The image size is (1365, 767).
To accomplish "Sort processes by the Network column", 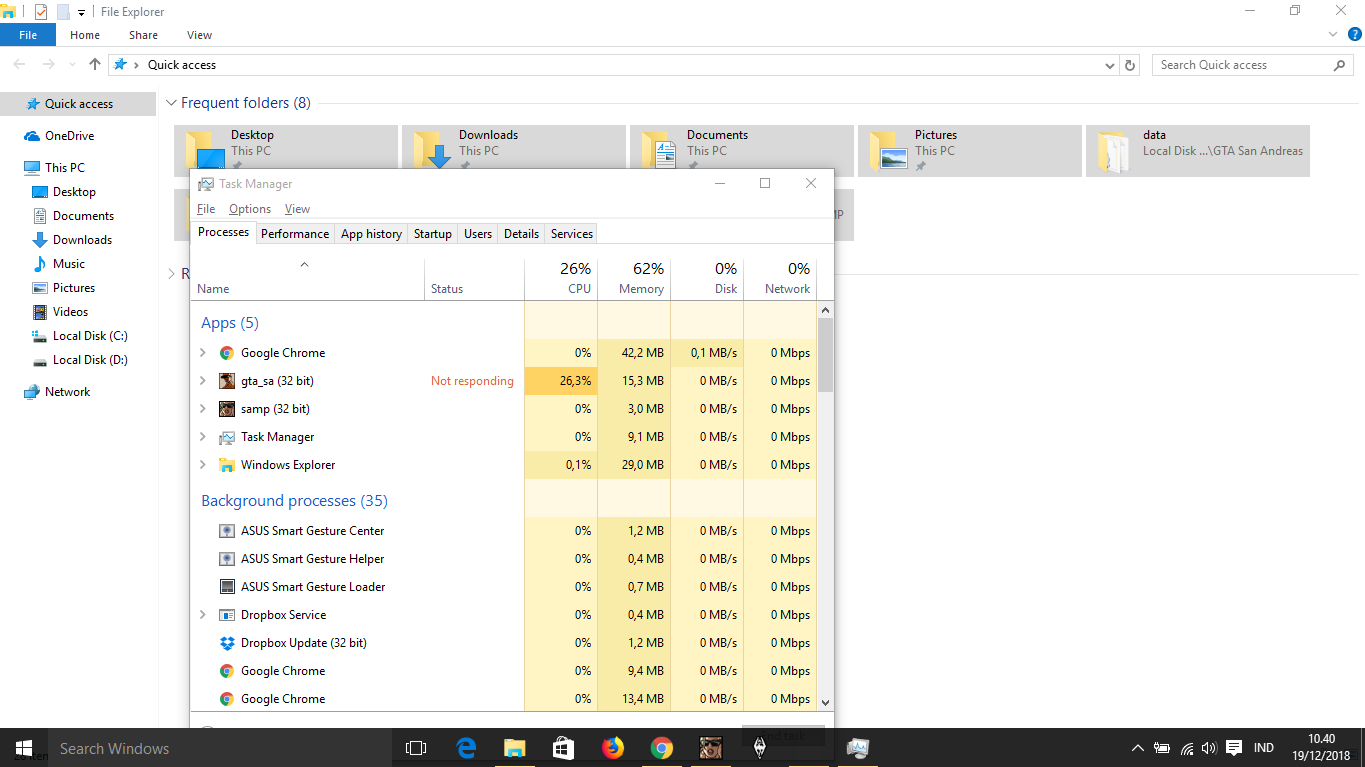I will tap(780, 278).
